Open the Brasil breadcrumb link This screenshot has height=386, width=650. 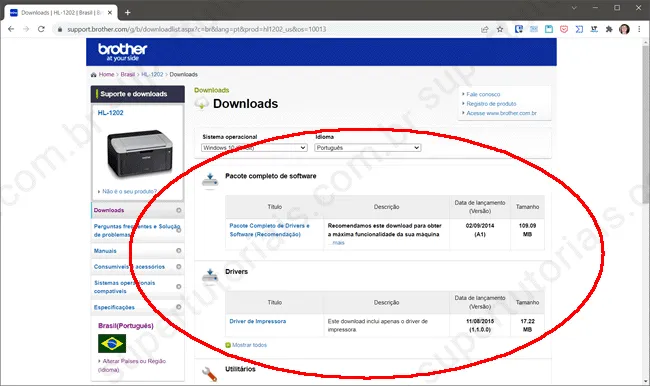(128, 74)
